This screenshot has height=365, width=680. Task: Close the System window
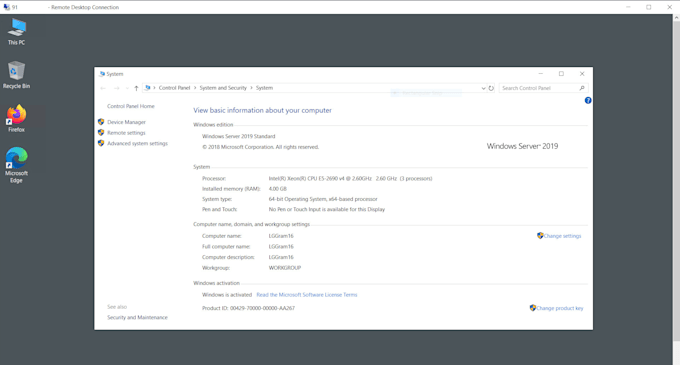[x=582, y=74]
